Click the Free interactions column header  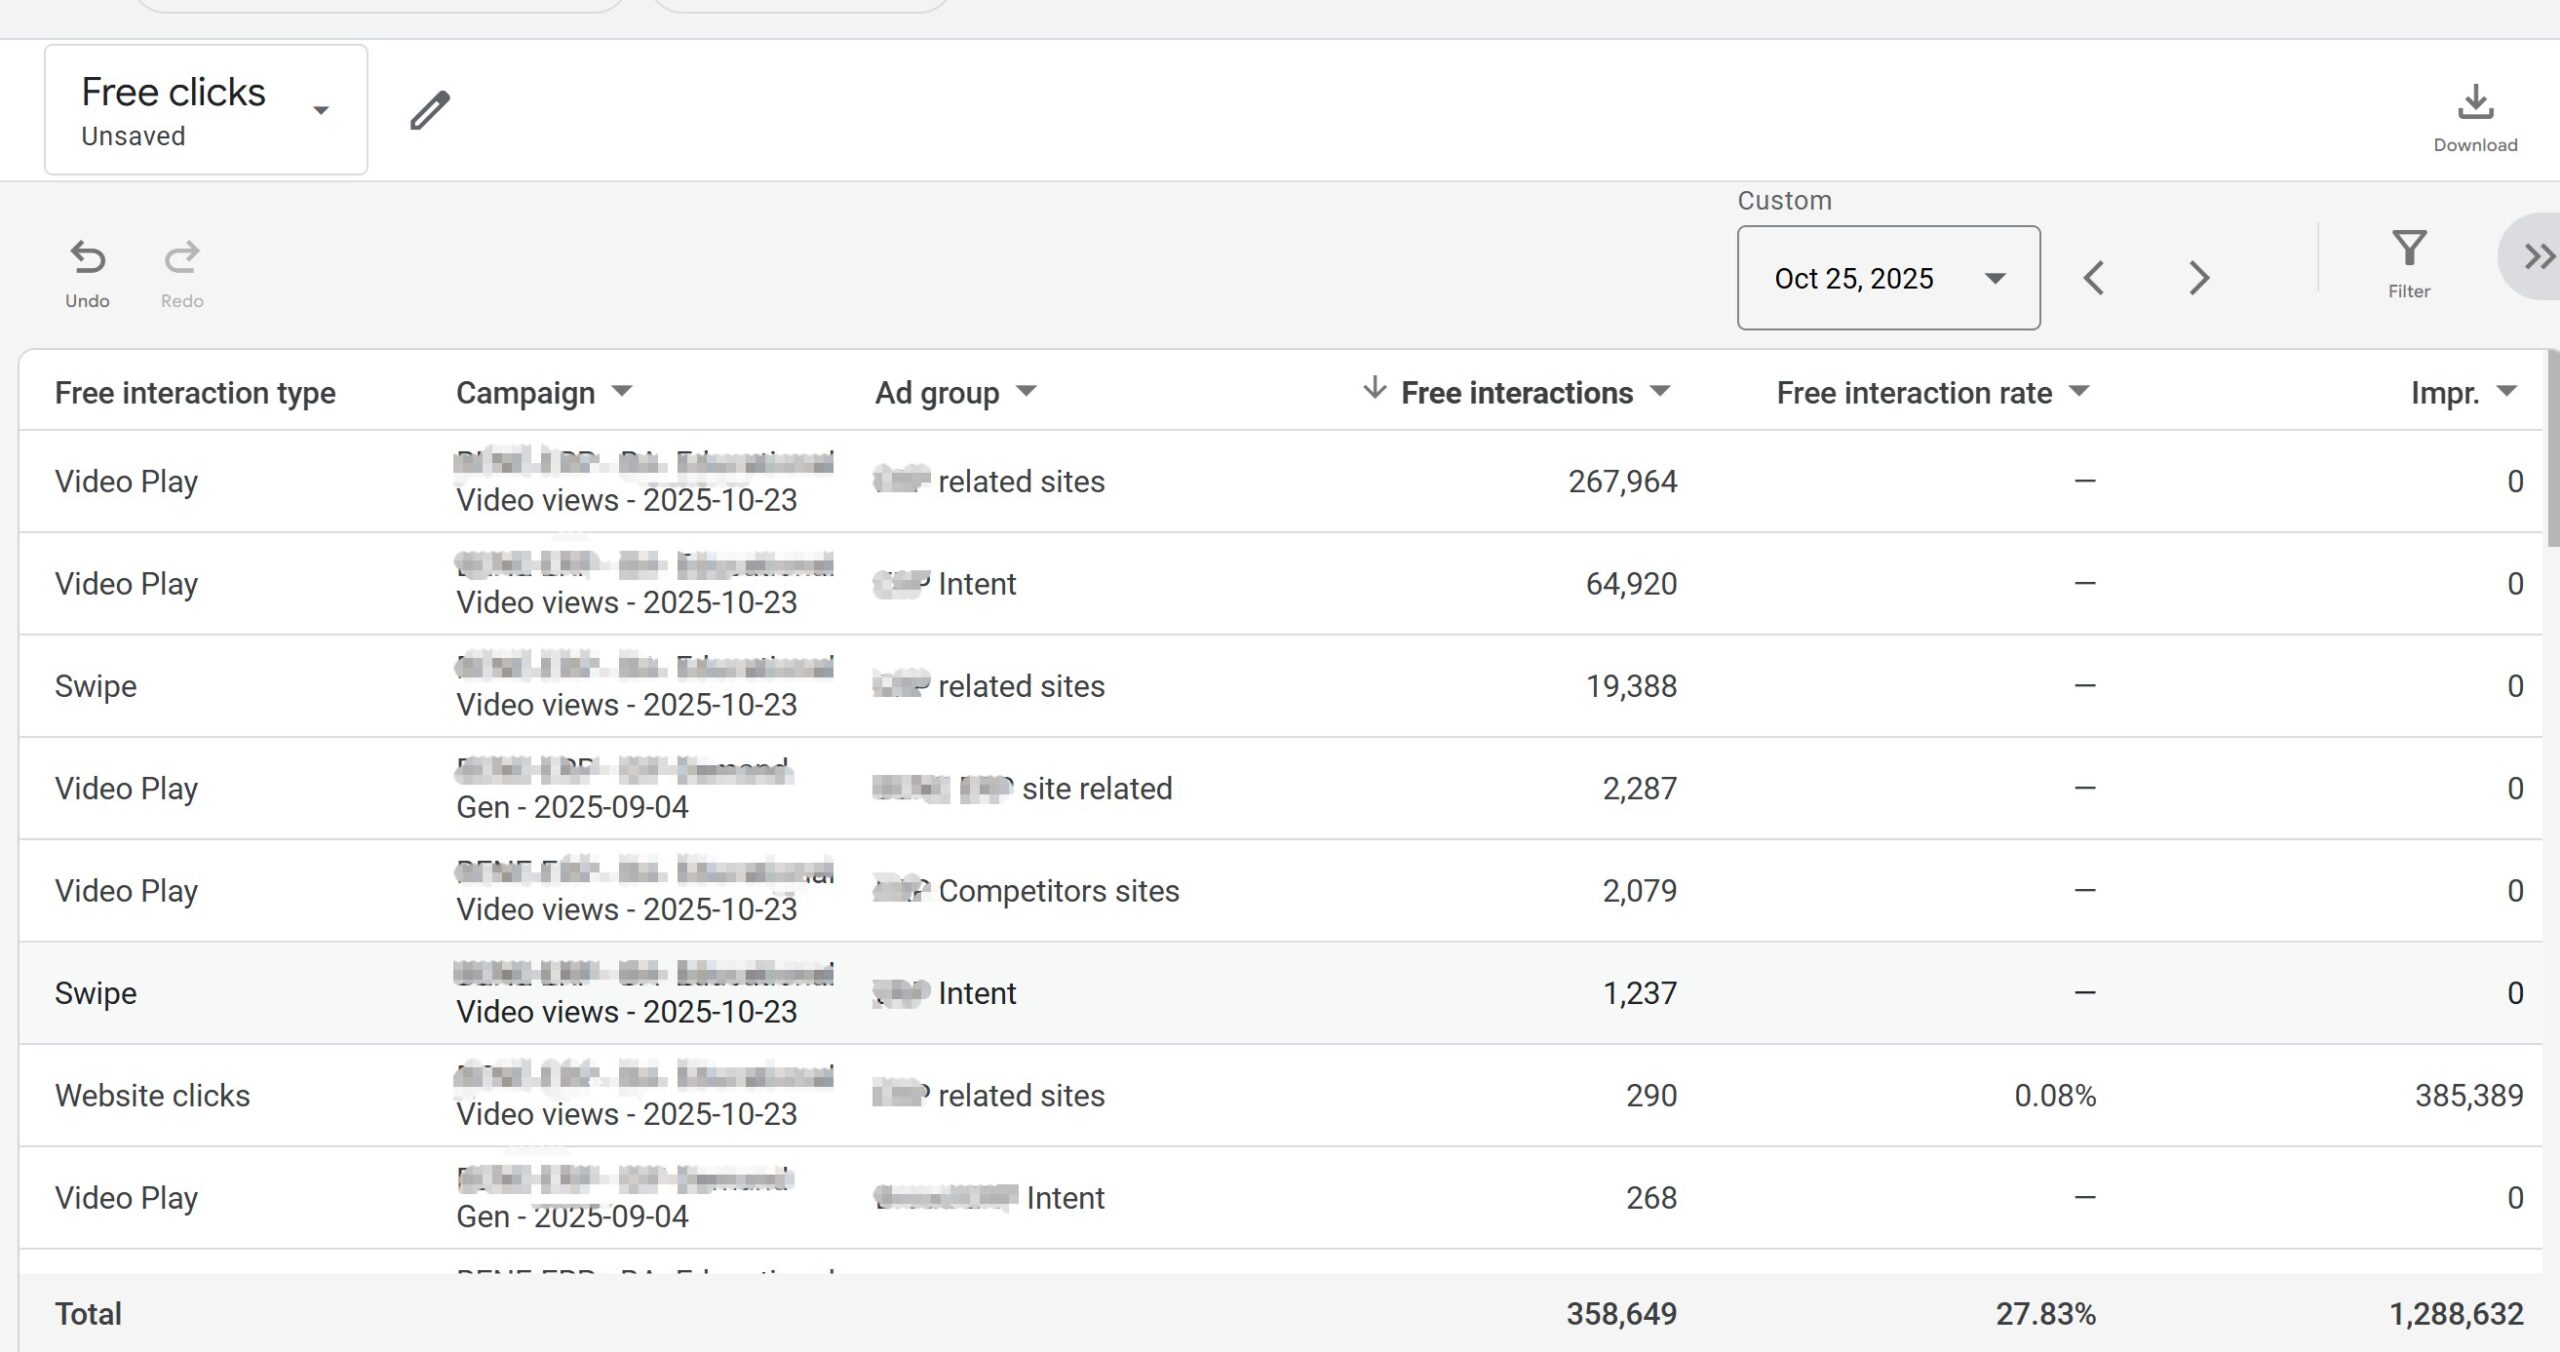[x=1516, y=393]
